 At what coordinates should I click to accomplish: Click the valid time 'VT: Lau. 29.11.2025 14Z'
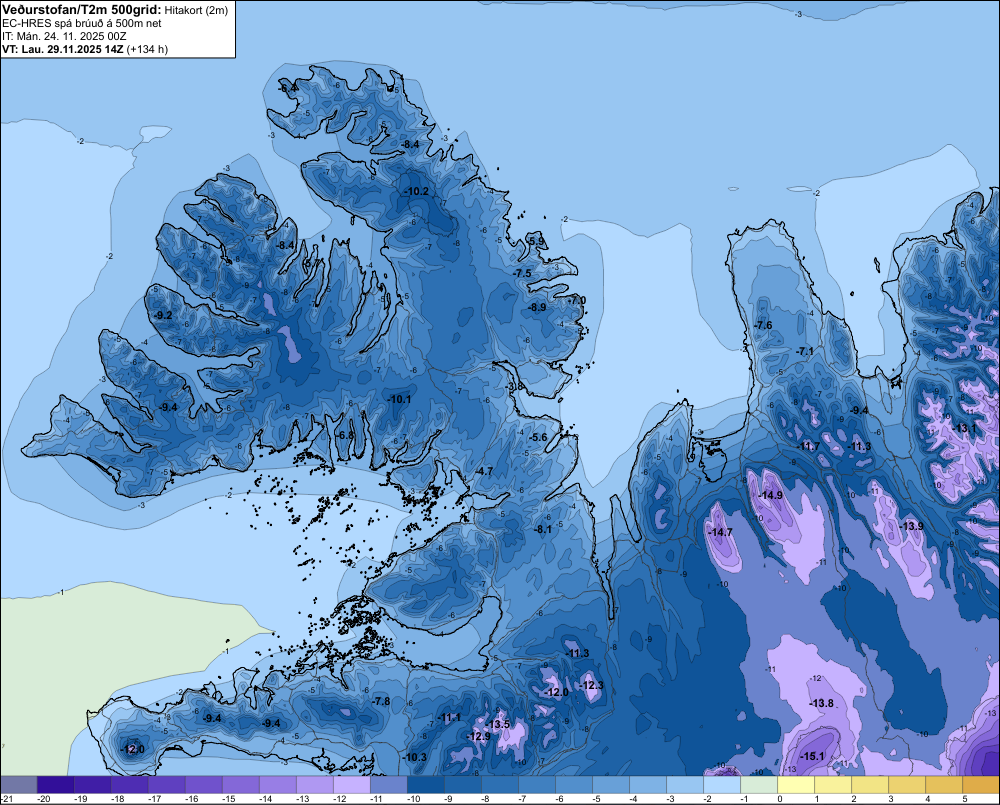click(x=63, y=49)
